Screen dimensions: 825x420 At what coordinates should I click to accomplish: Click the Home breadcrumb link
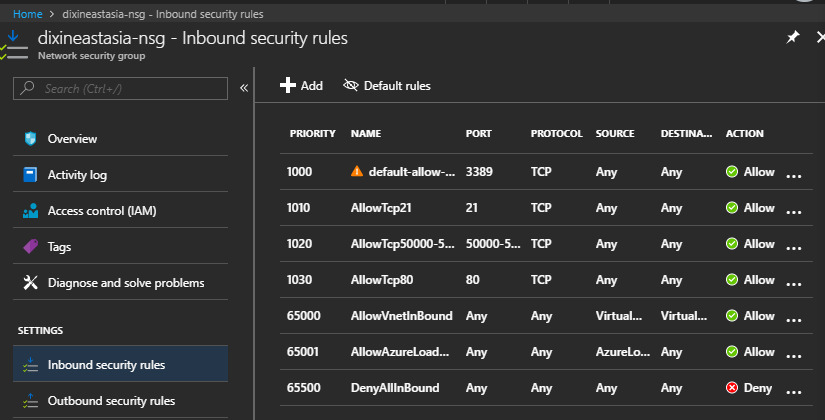click(27, 14)
